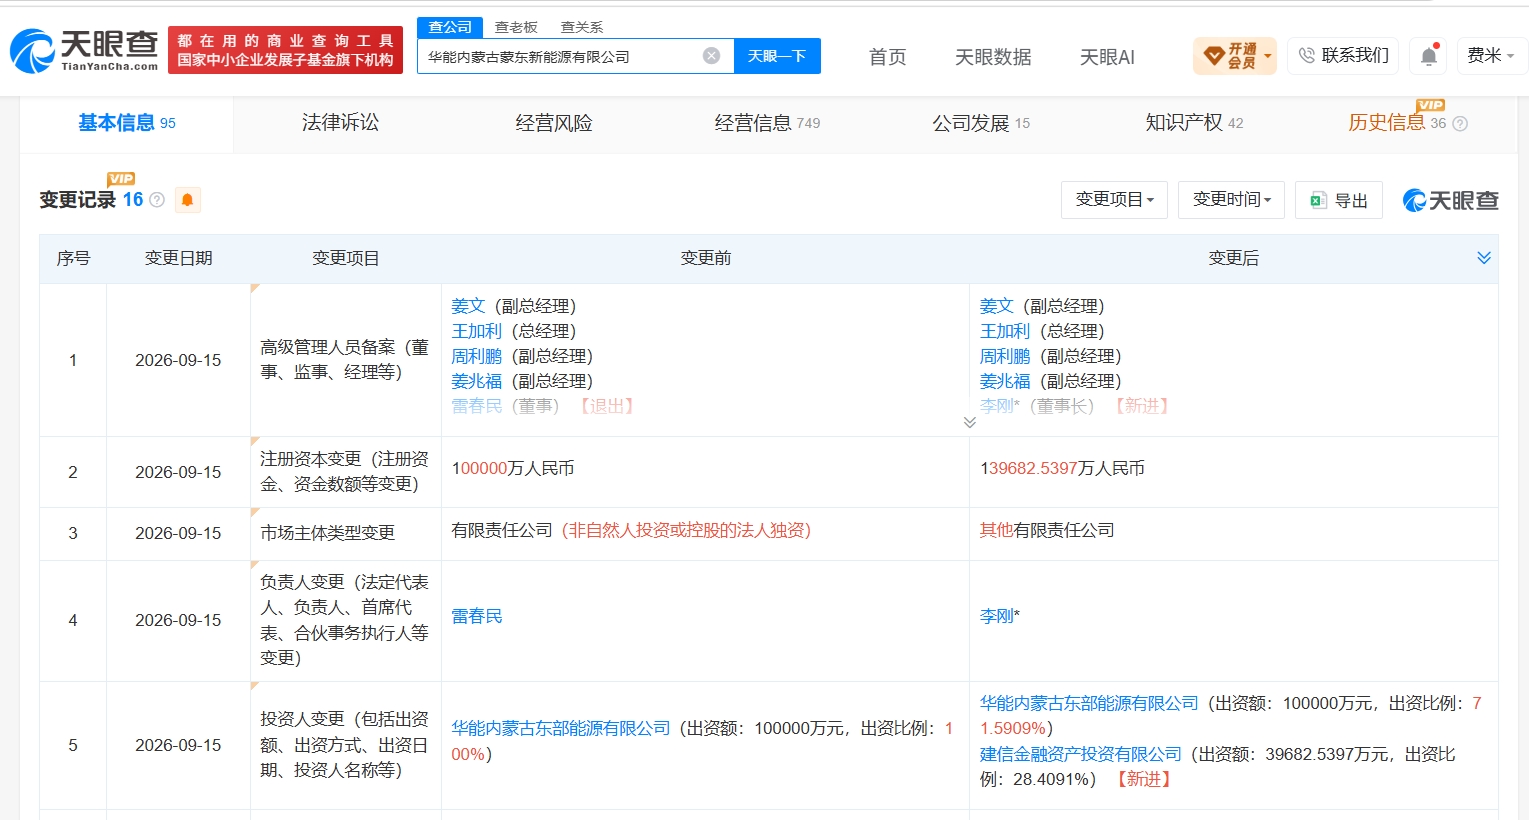Image resolution: width=1529 pixels, height=820 pixels.
Task: Open 姜兆福 link in the 变更后 column
Action: pos(1005,381)
